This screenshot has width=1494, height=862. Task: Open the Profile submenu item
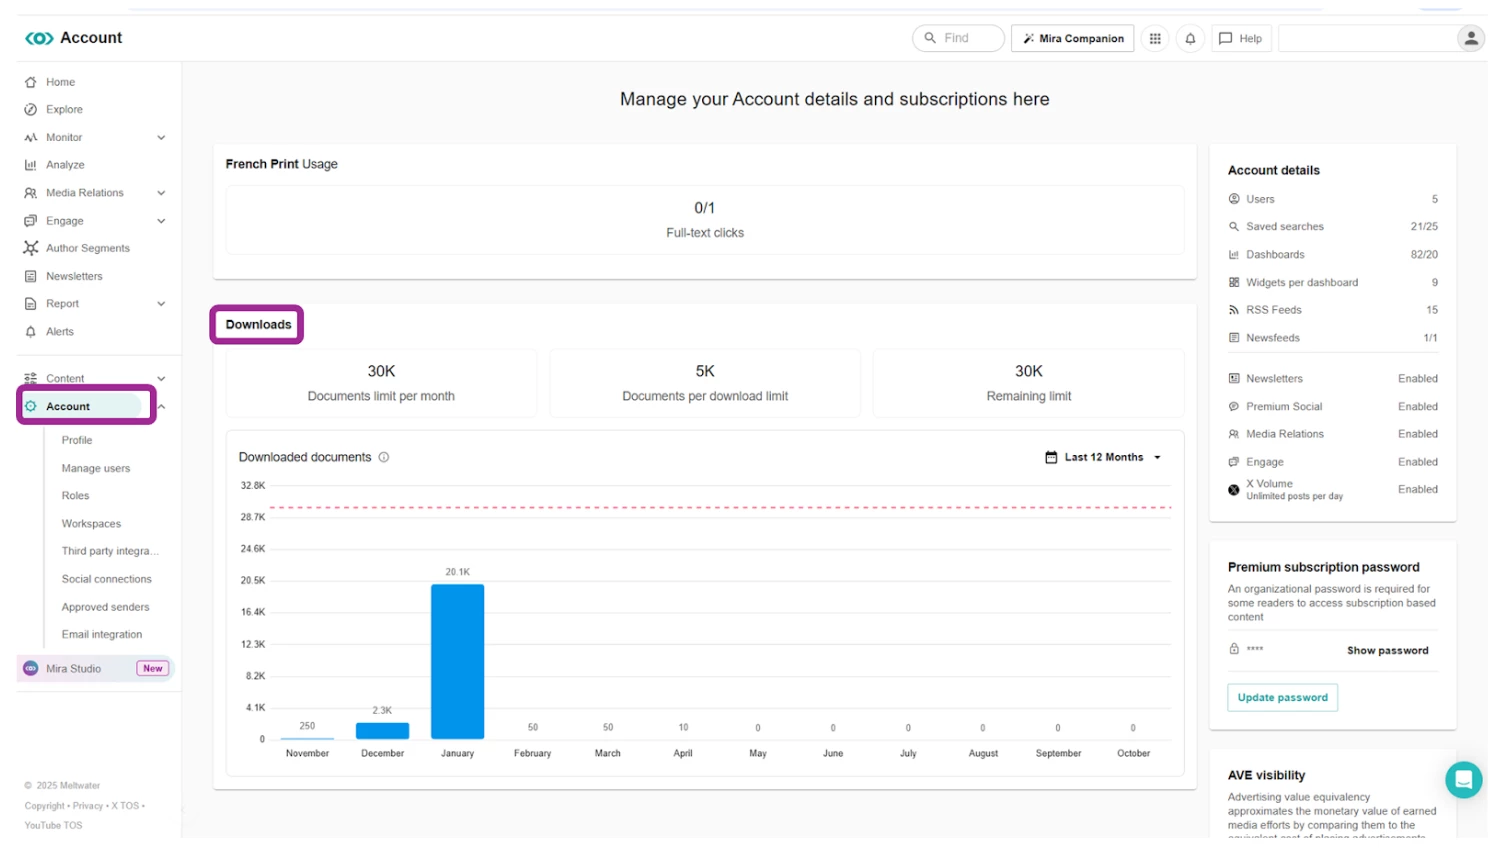pyautogui.click(x=77, y=440)
